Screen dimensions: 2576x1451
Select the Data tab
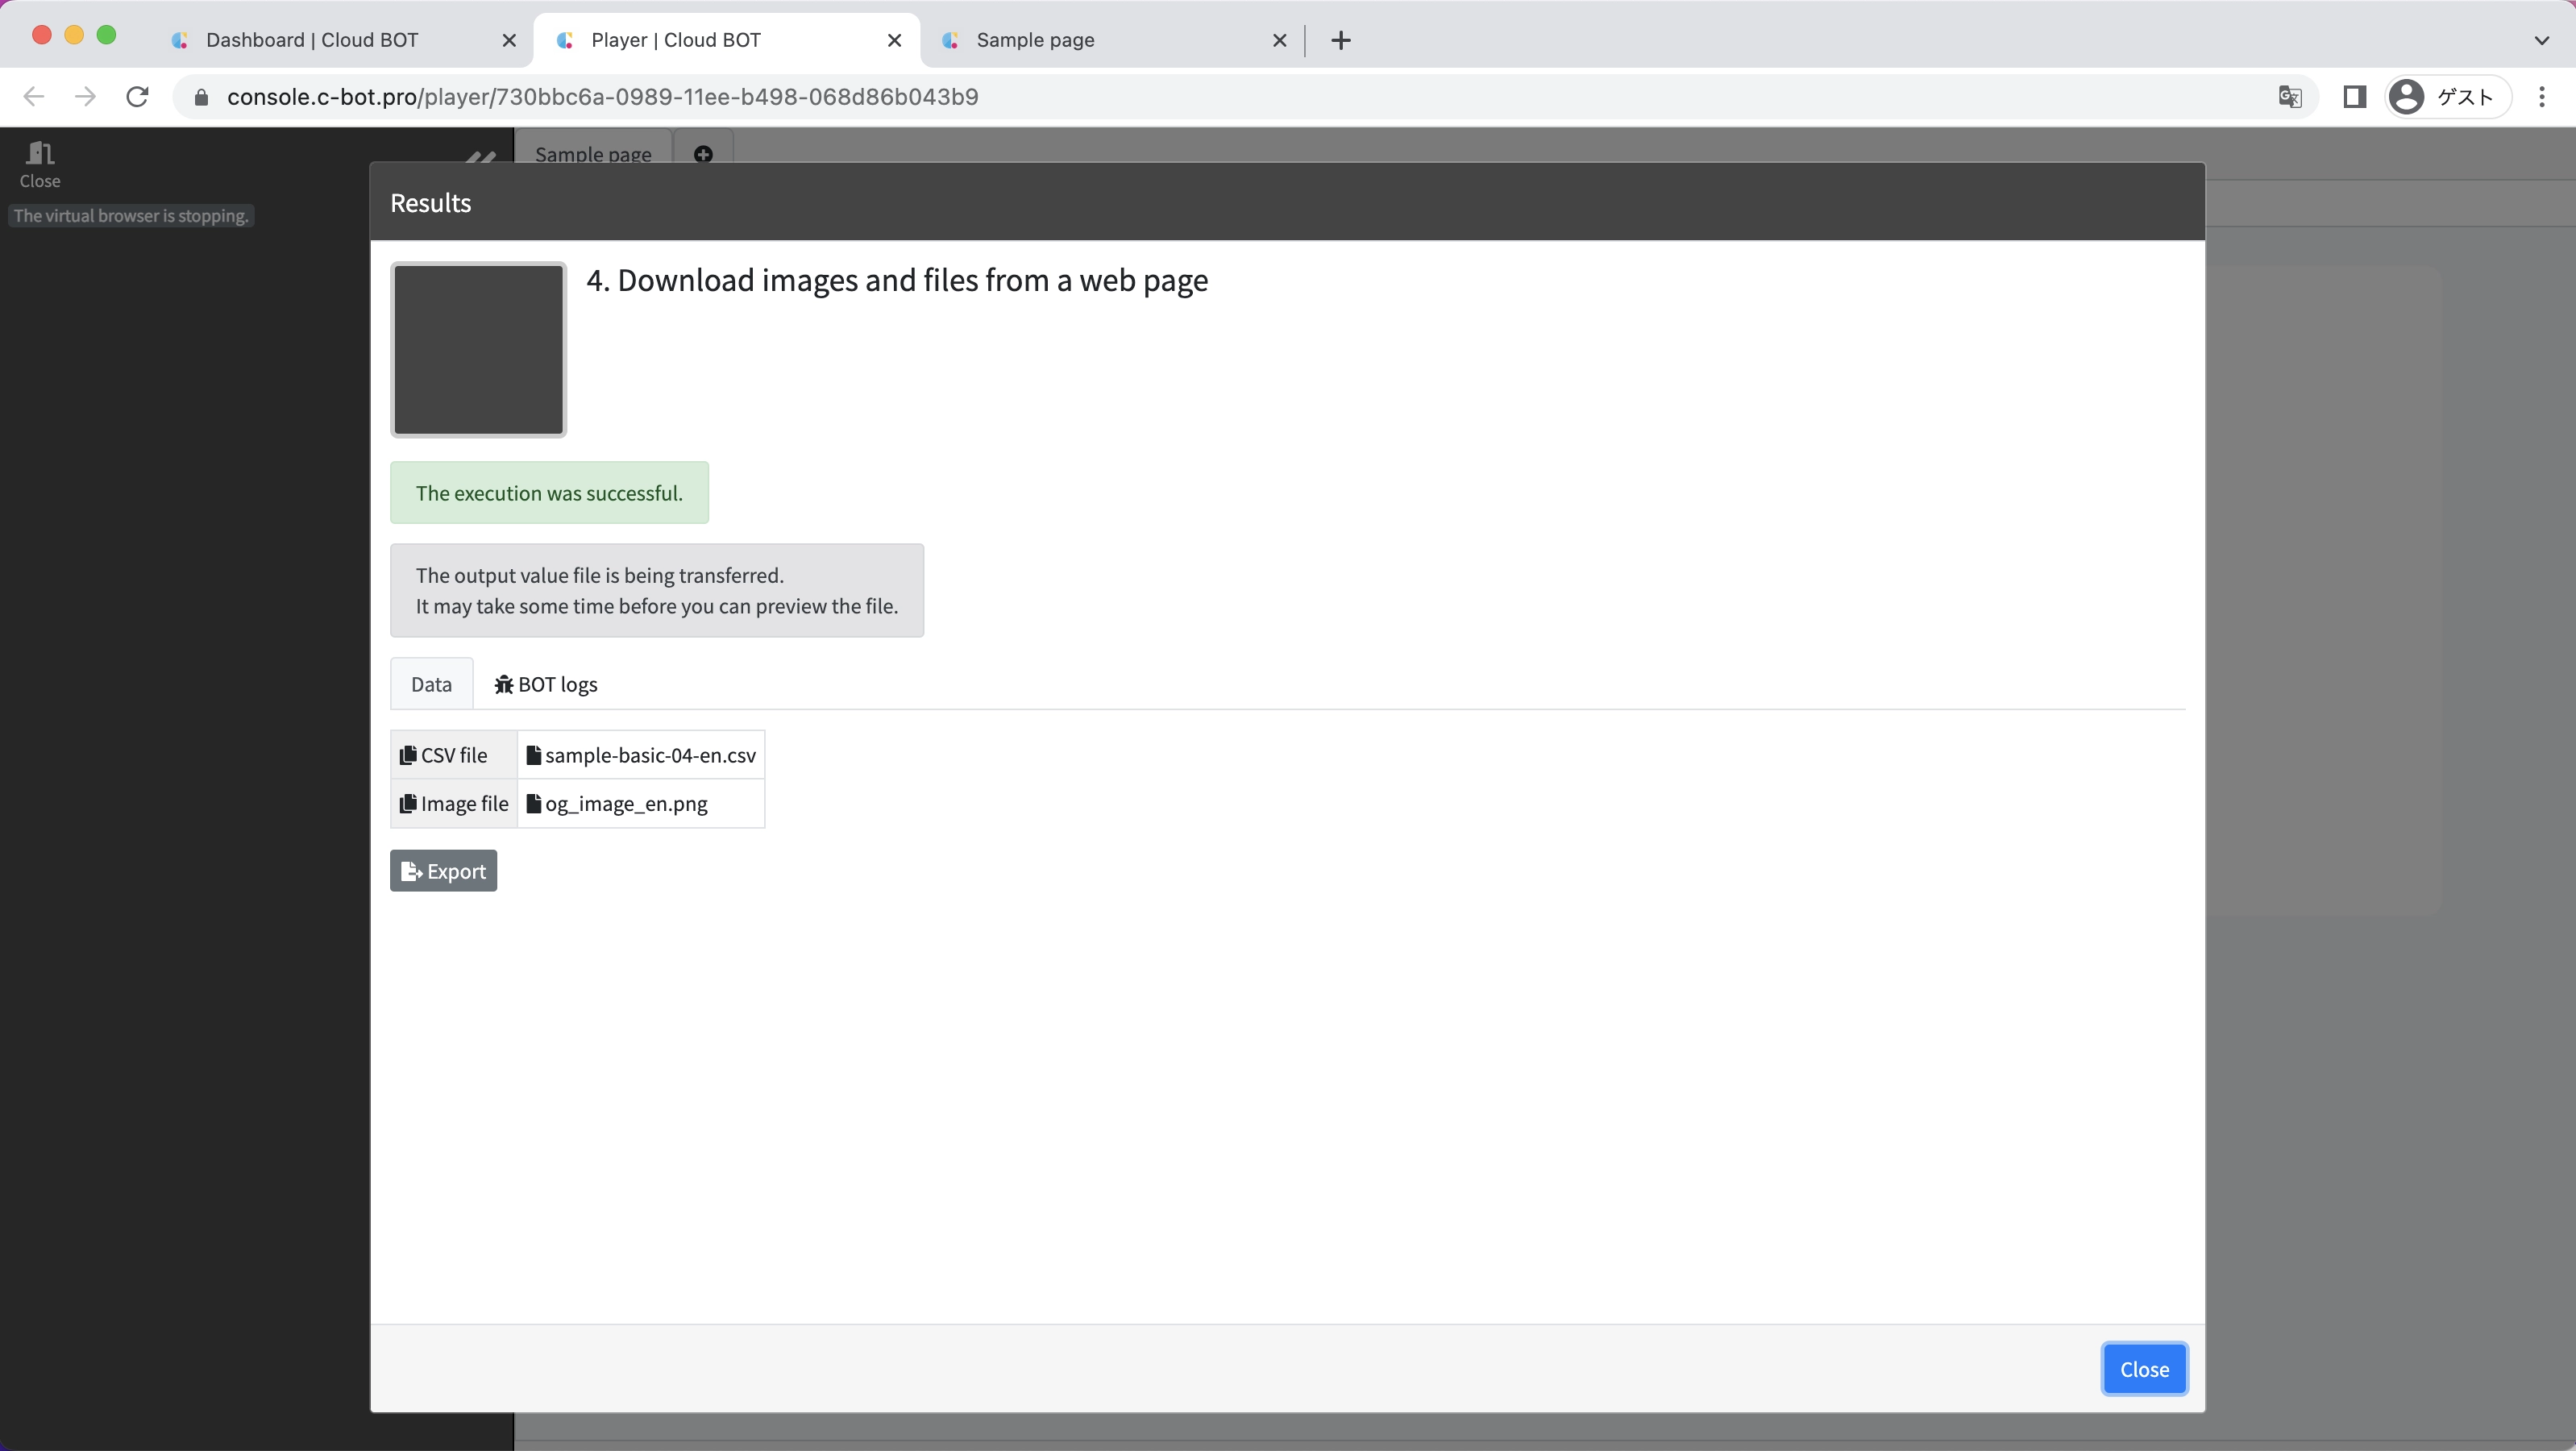(431, 684)
